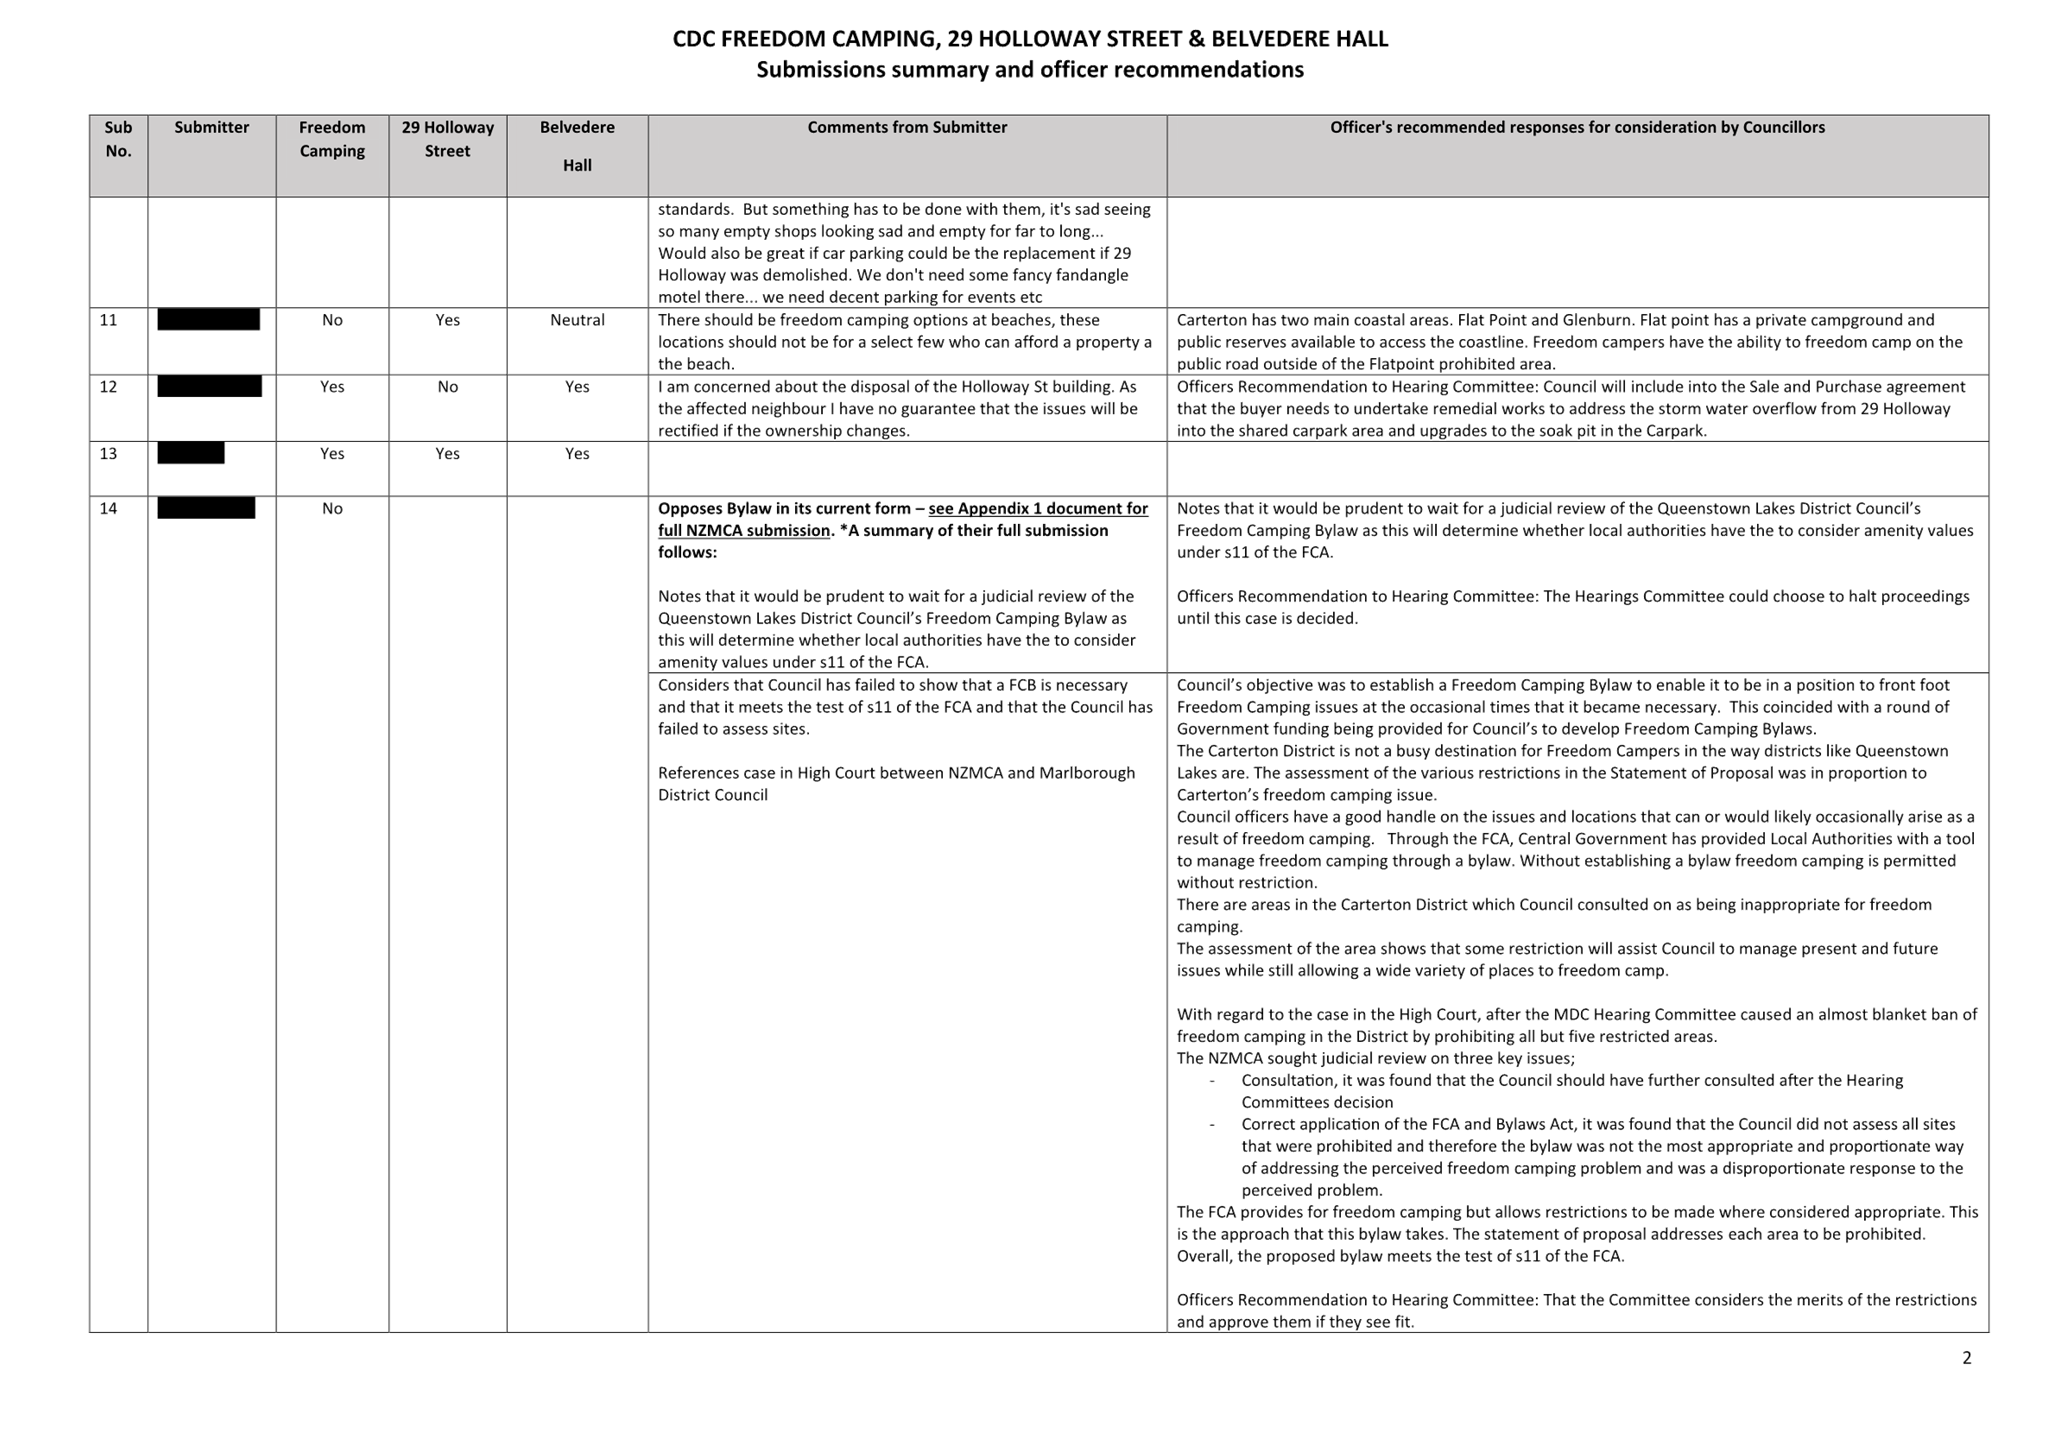Click the 'Submitter' column header
This screenshot has width=2060, height=1432.
point(211,127)
